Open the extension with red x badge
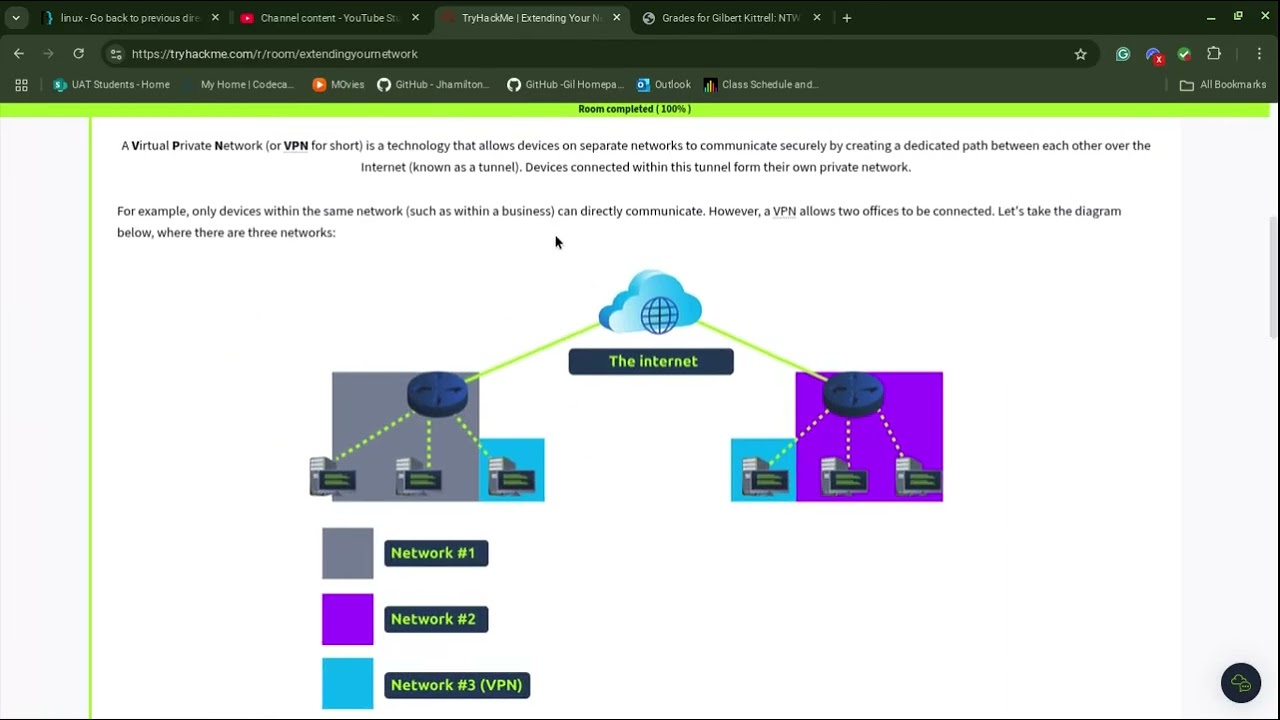Image resolution: width=1280 pixels, height=720 pixels. point(1154,55)
